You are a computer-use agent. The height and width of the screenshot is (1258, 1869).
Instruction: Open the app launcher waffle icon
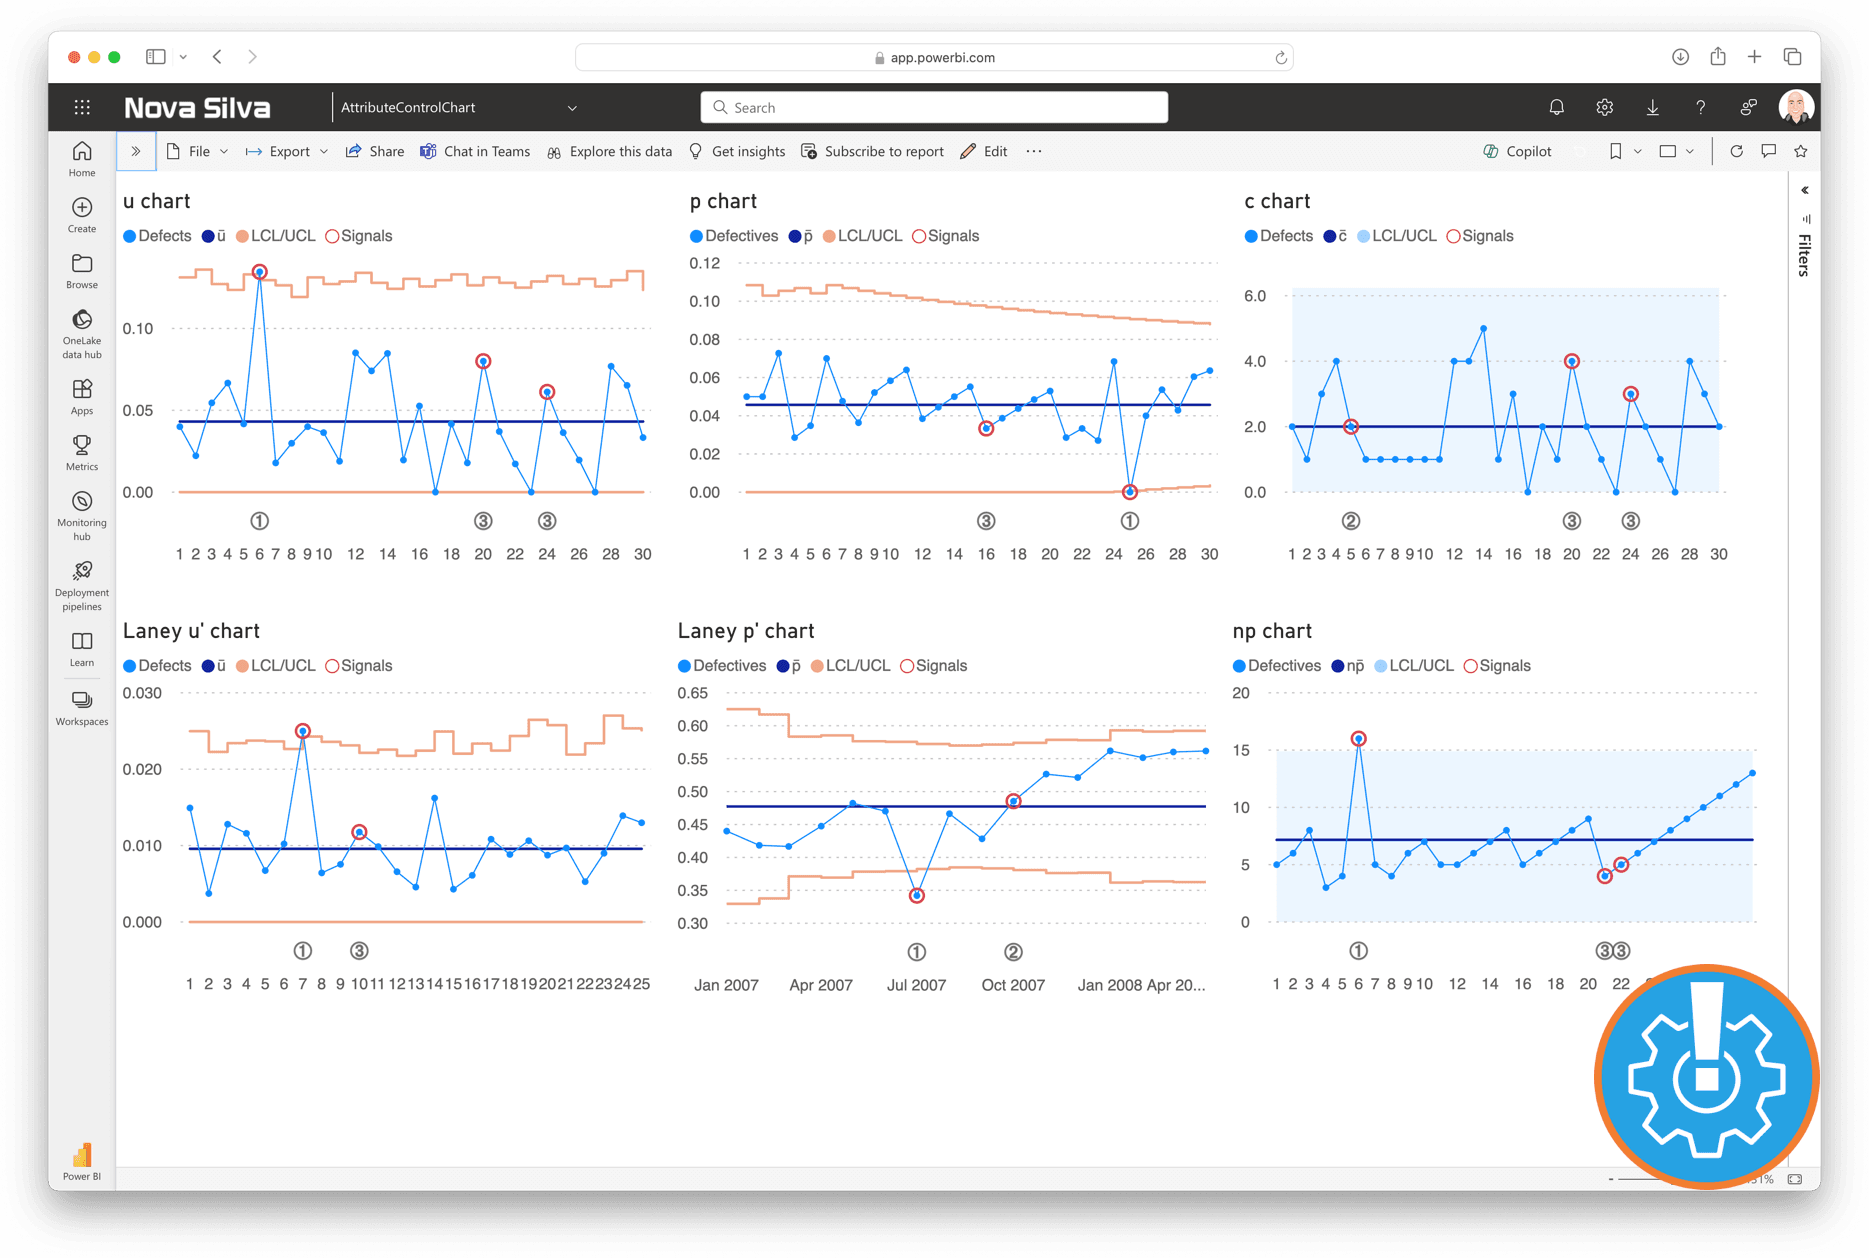(x=82, y=107)
